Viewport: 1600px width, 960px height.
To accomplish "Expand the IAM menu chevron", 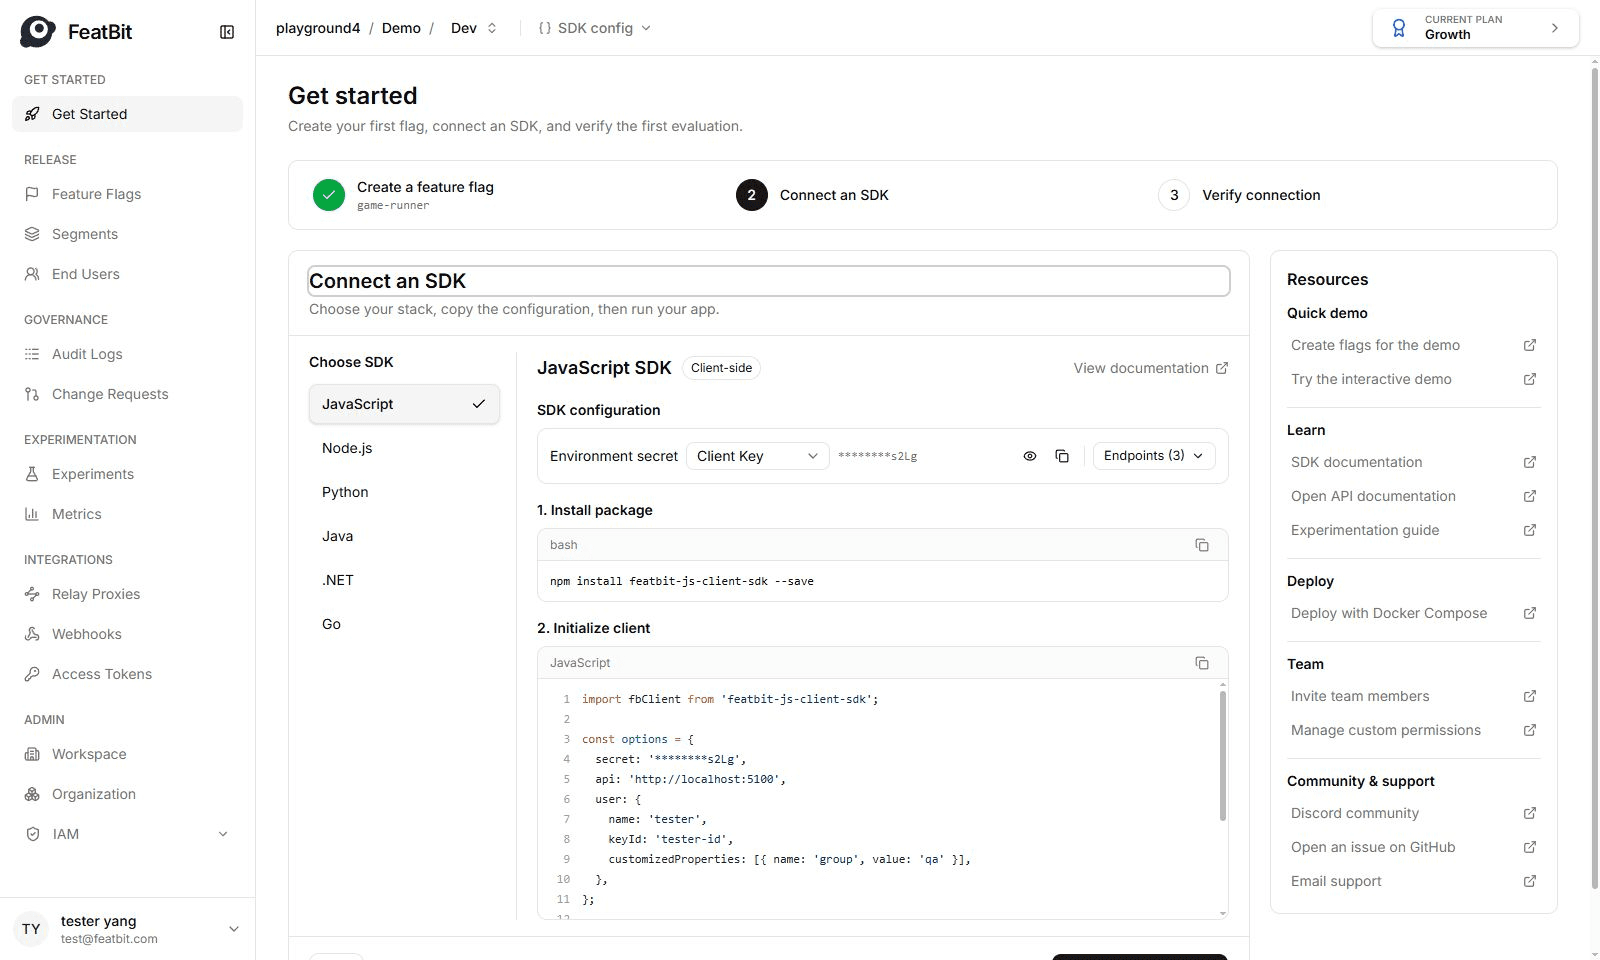I will (223, 834).
